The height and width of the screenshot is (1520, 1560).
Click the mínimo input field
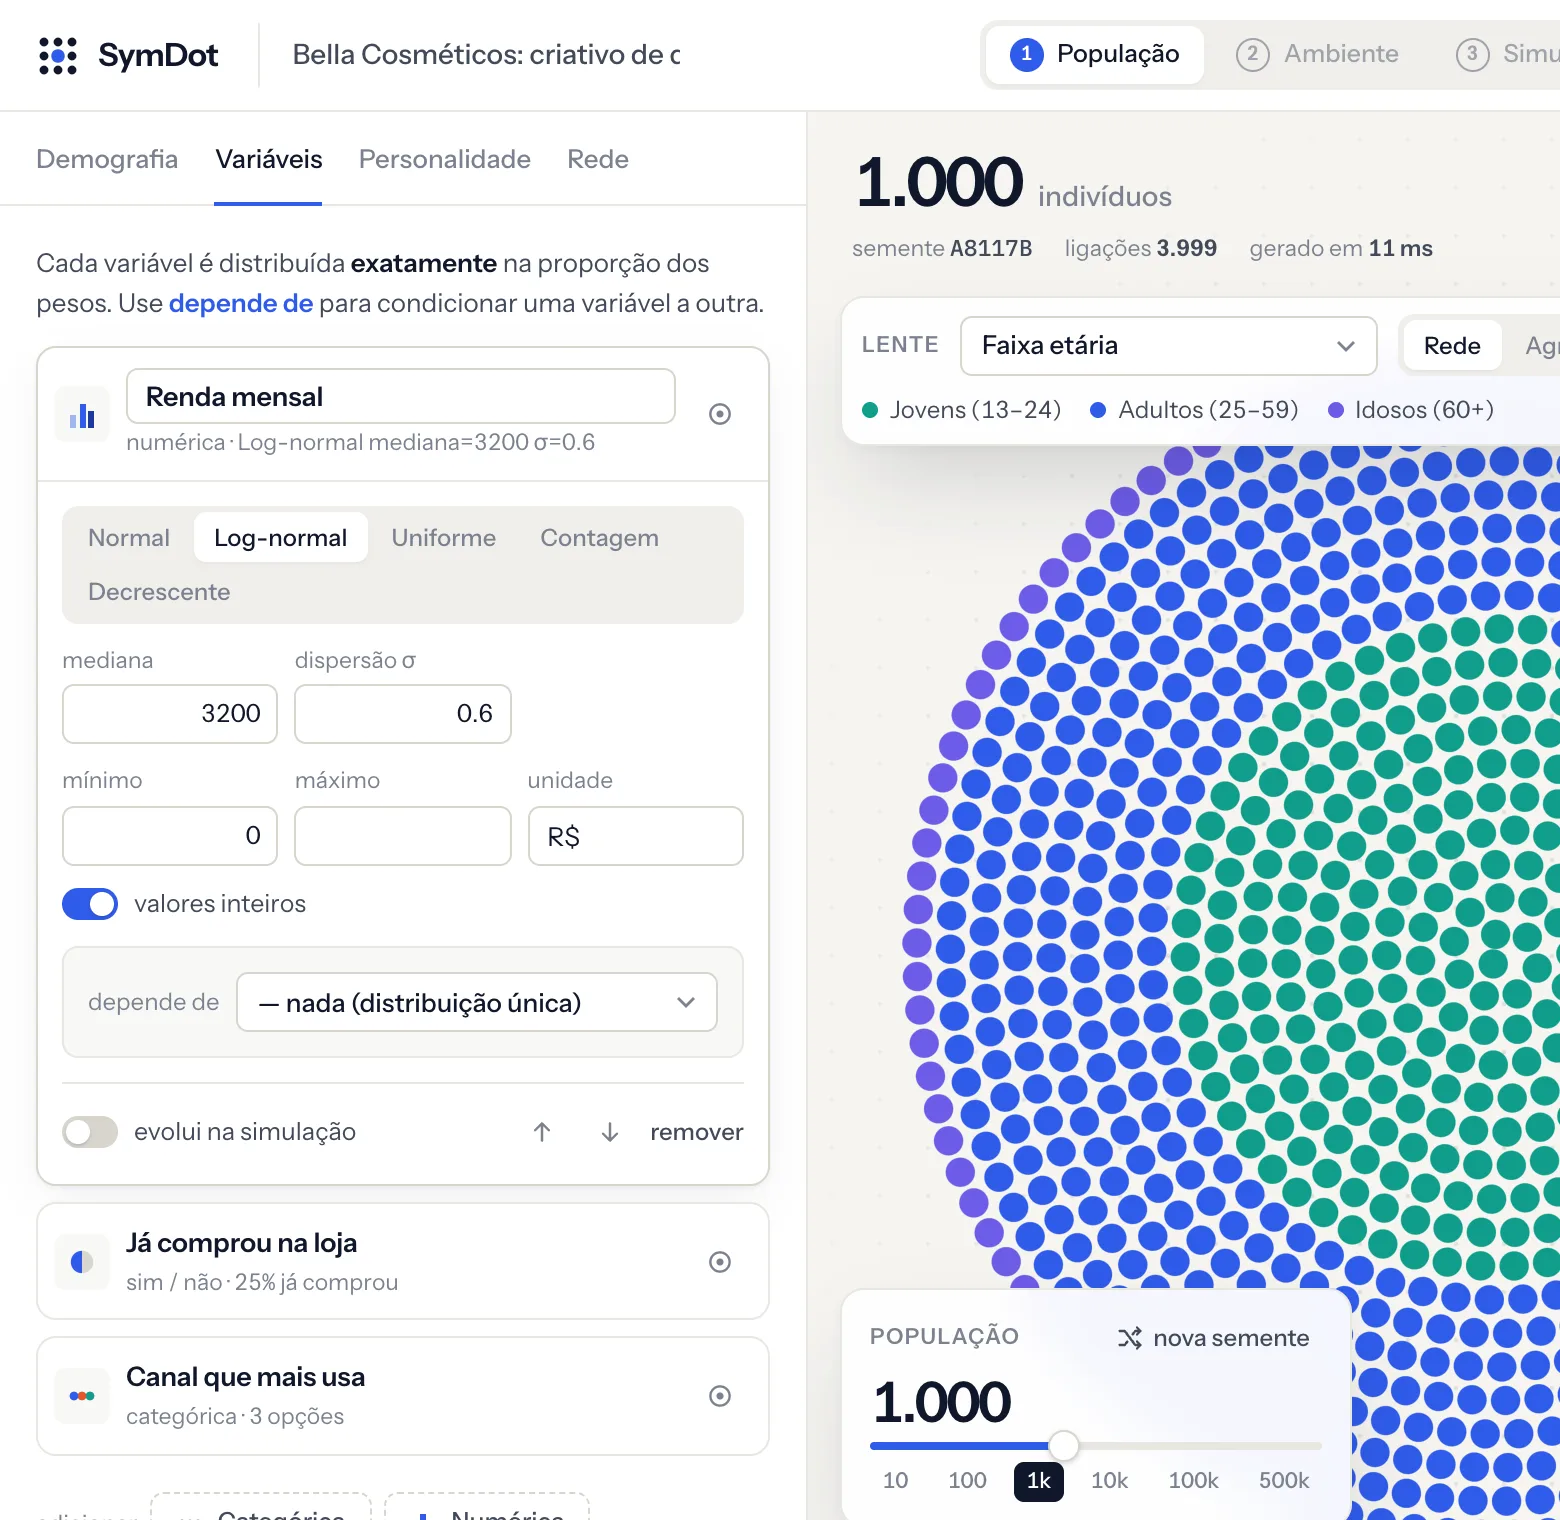[x=170, y=836]
